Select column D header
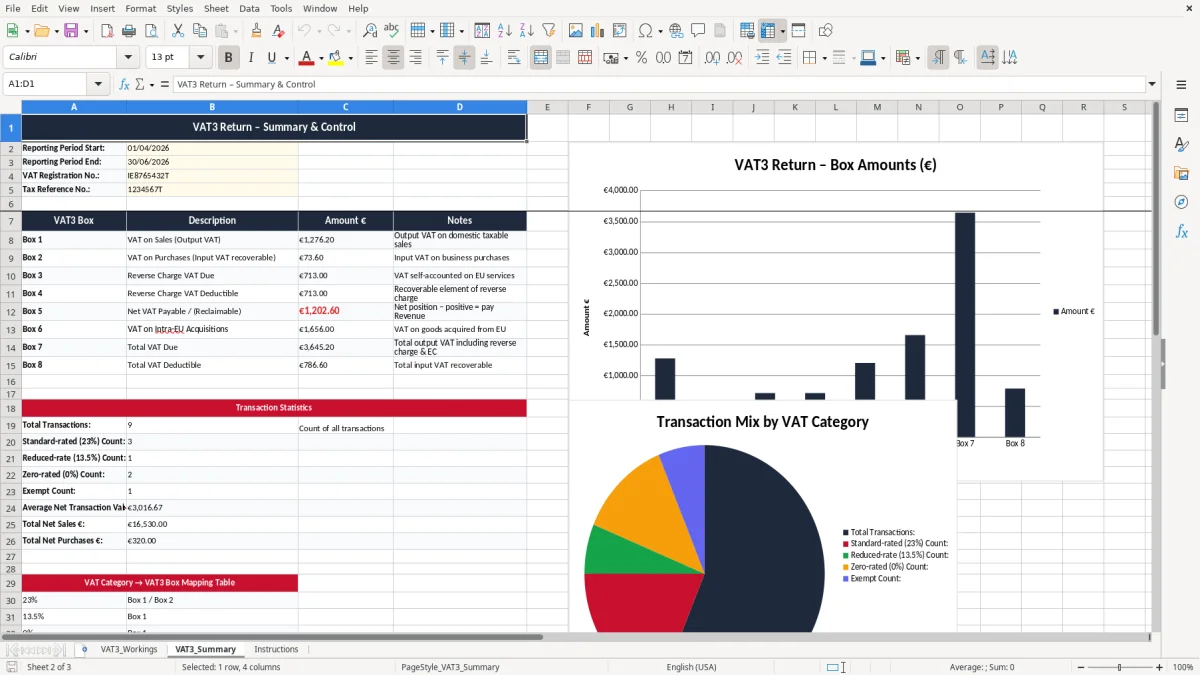The height and width of the screenshot is (675, 1200). [x=460, y=107]
